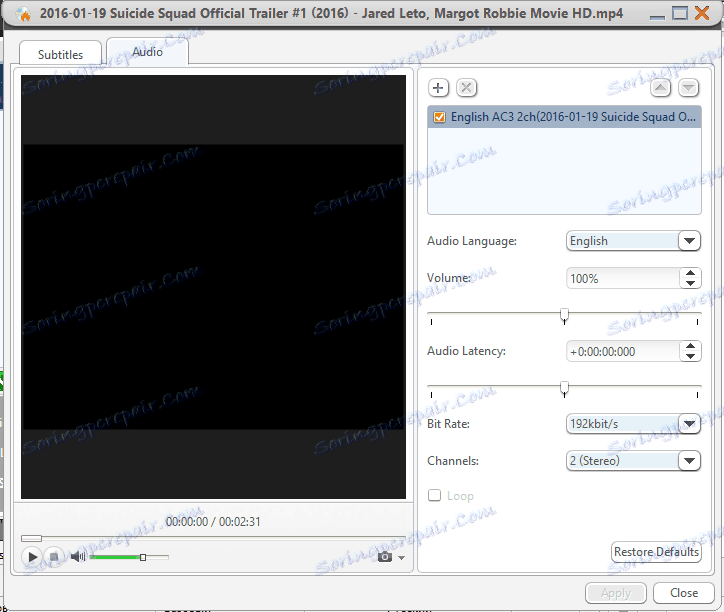
Task: Click the video preview area
Action: pos(213,287)
